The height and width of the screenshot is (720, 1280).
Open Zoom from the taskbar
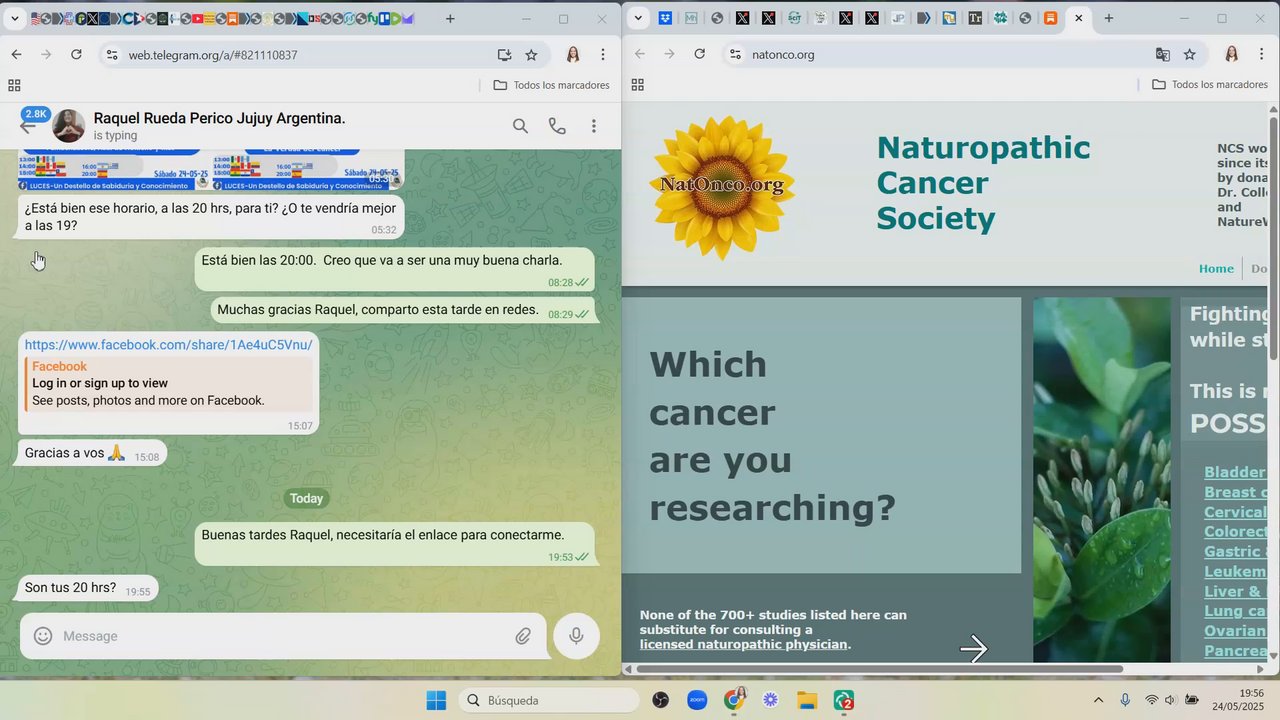pyautogui.click(x=697, y=700)
